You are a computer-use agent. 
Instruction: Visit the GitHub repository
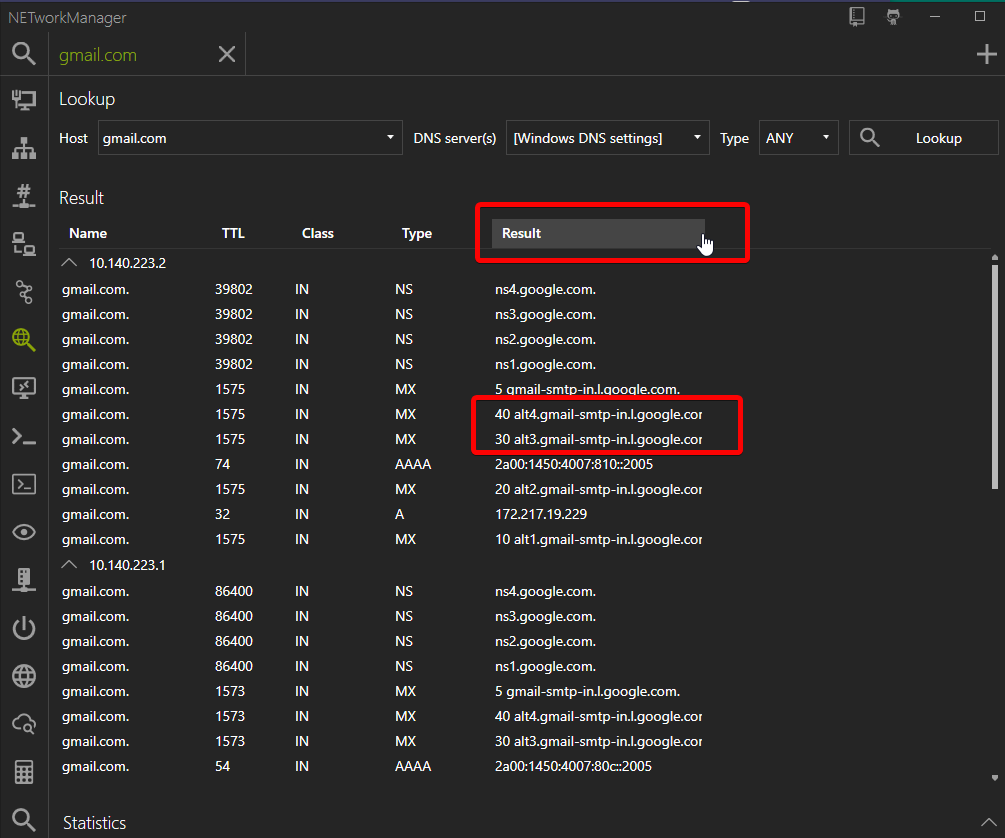tap(892, 16)
